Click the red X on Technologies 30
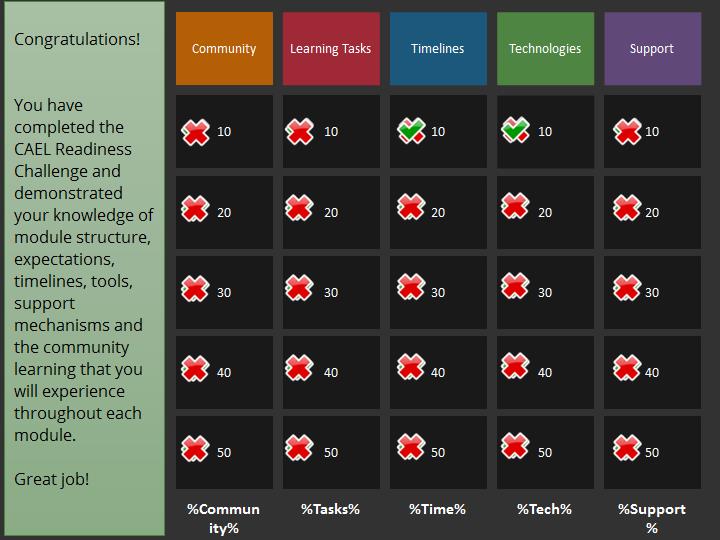Screen dimensions: 720x540 click(515, 286)
